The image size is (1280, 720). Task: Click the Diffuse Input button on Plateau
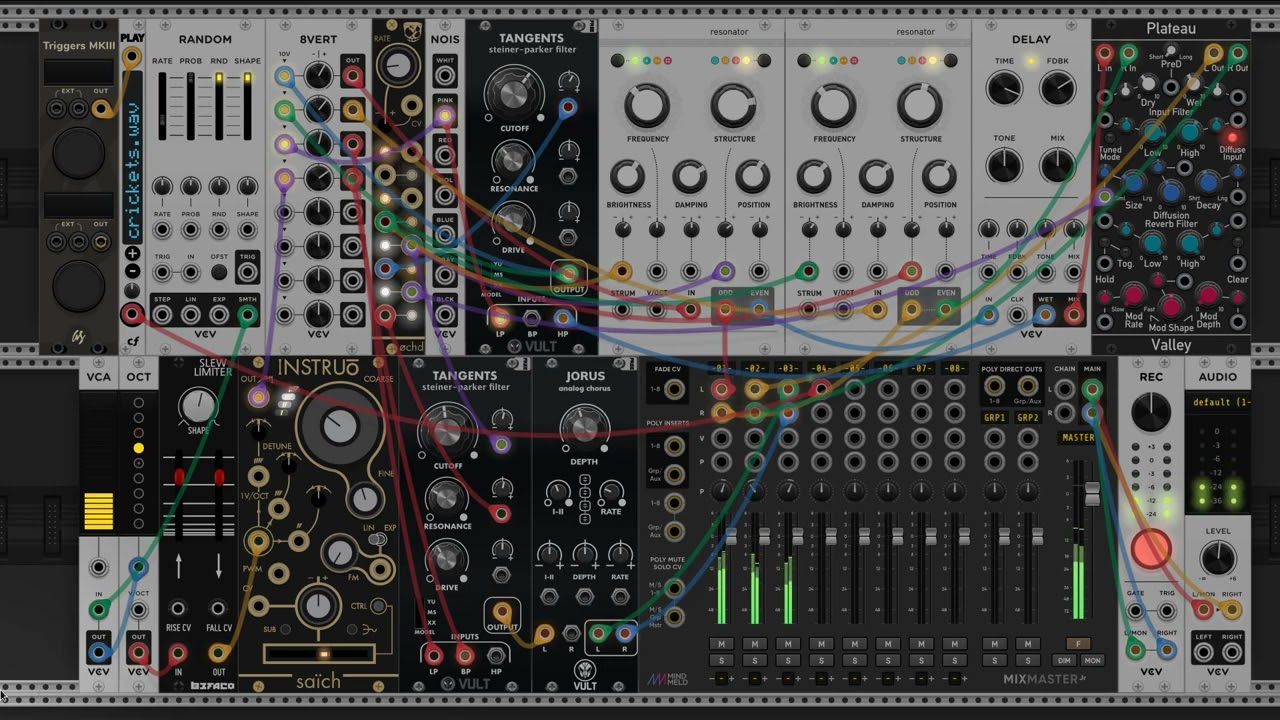tap(1232, 137)
